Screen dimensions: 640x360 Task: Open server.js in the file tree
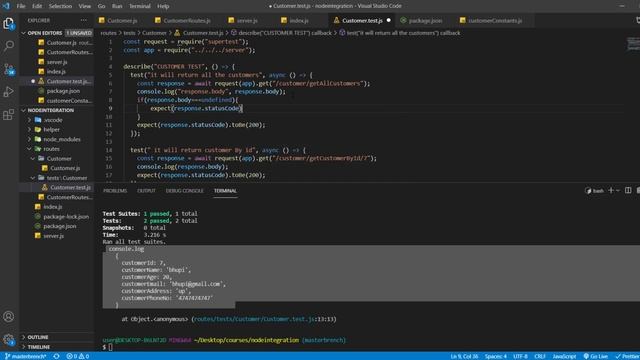56,236
